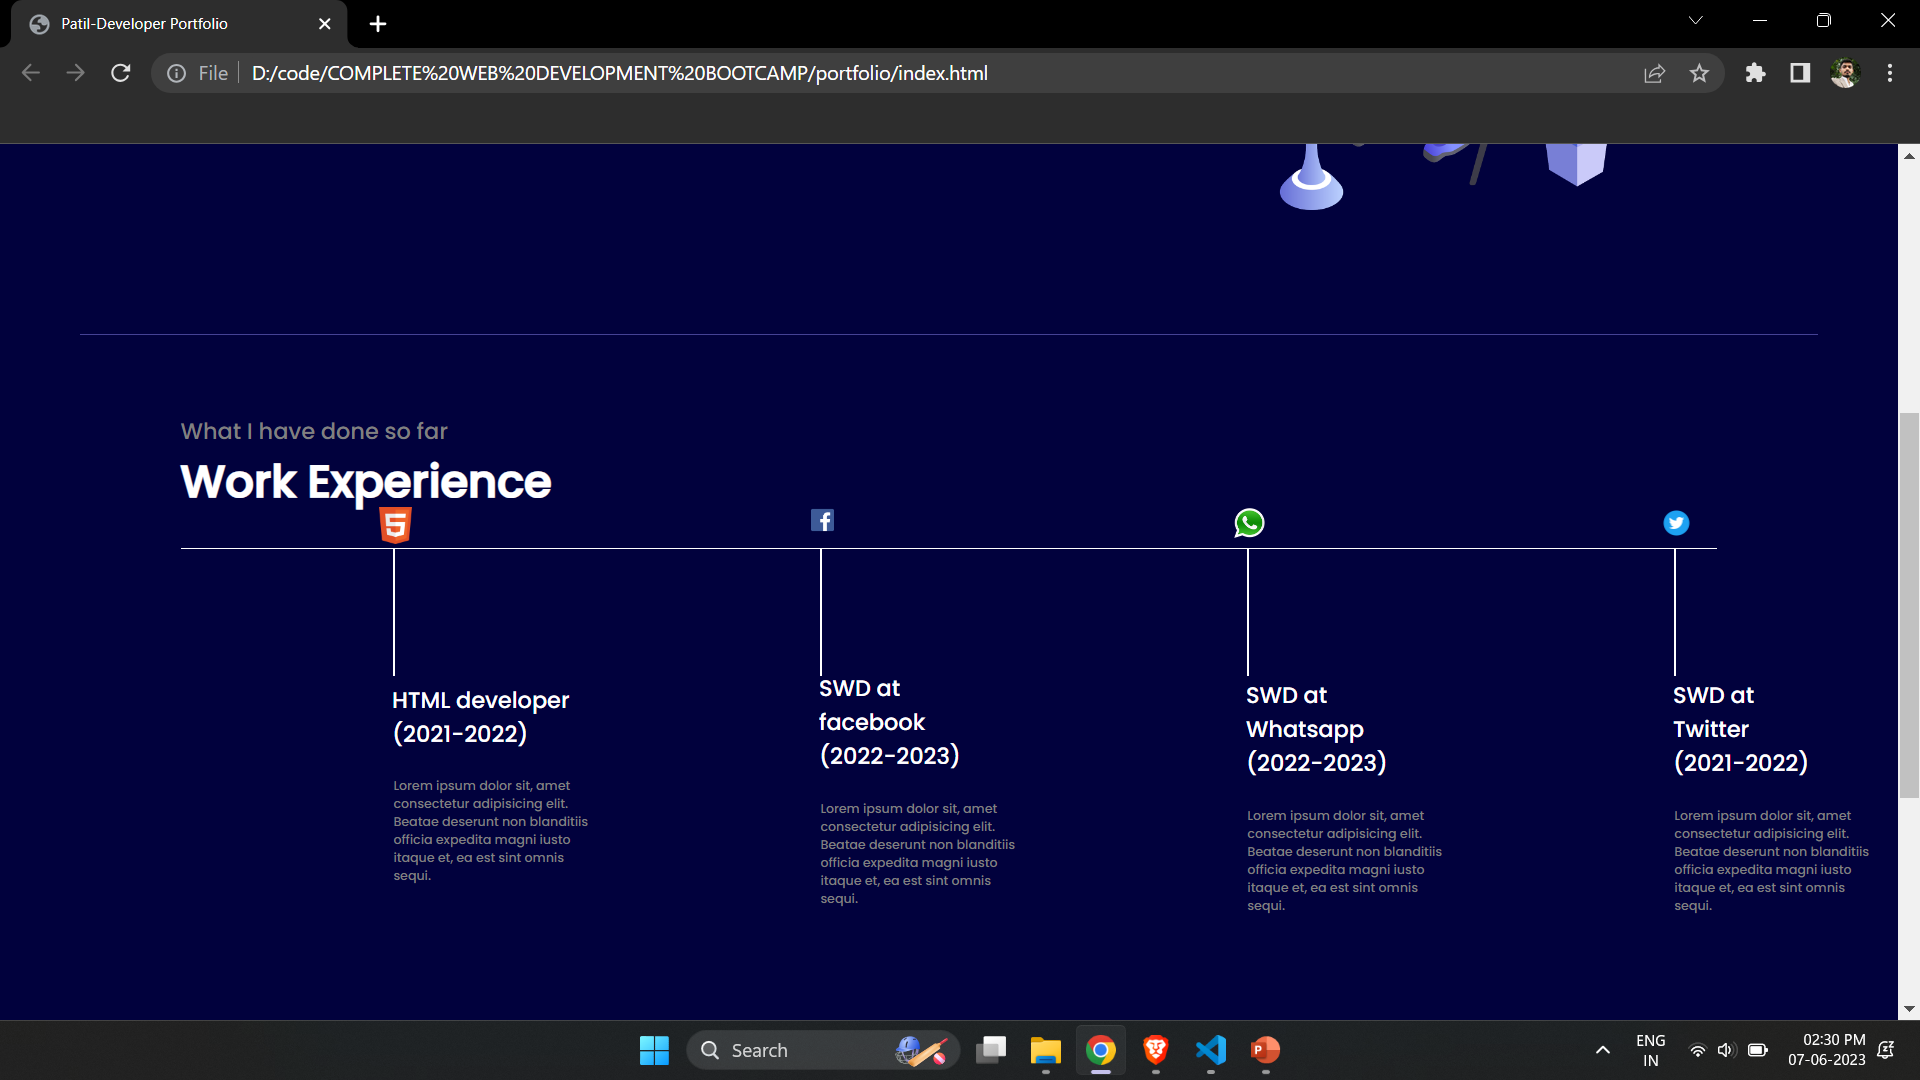
Task: Open the ENG IN language switcher
Action: (x=1651, y=1050)
